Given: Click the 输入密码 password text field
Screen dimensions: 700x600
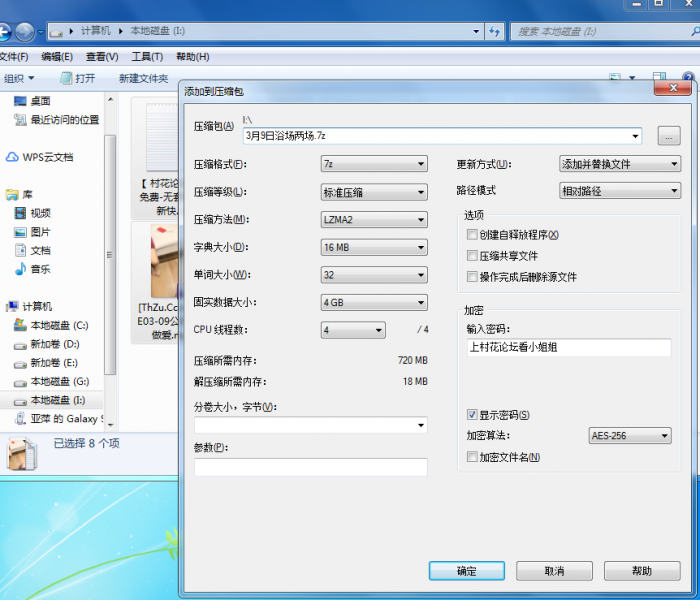Looking at the screenshot, I should pos(568,348).
